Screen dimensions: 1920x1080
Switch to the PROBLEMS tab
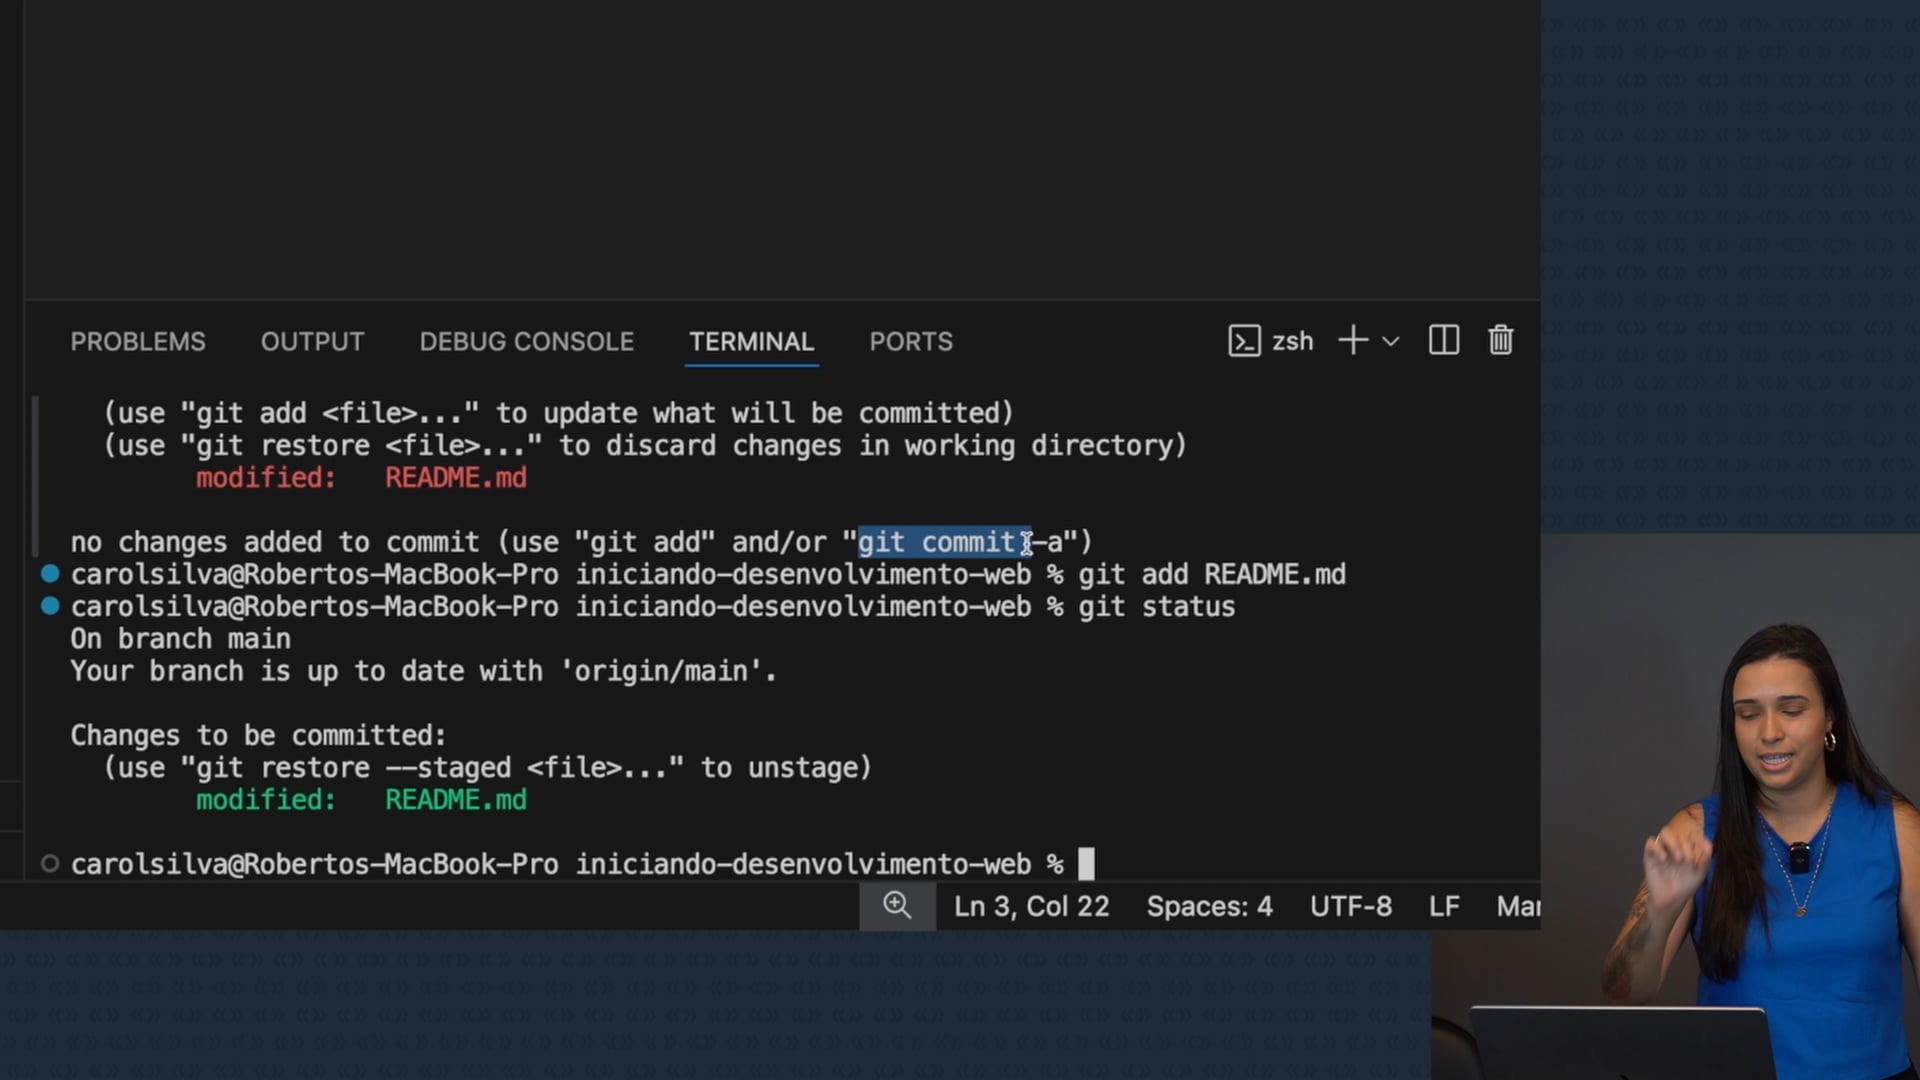coord(138,342)
